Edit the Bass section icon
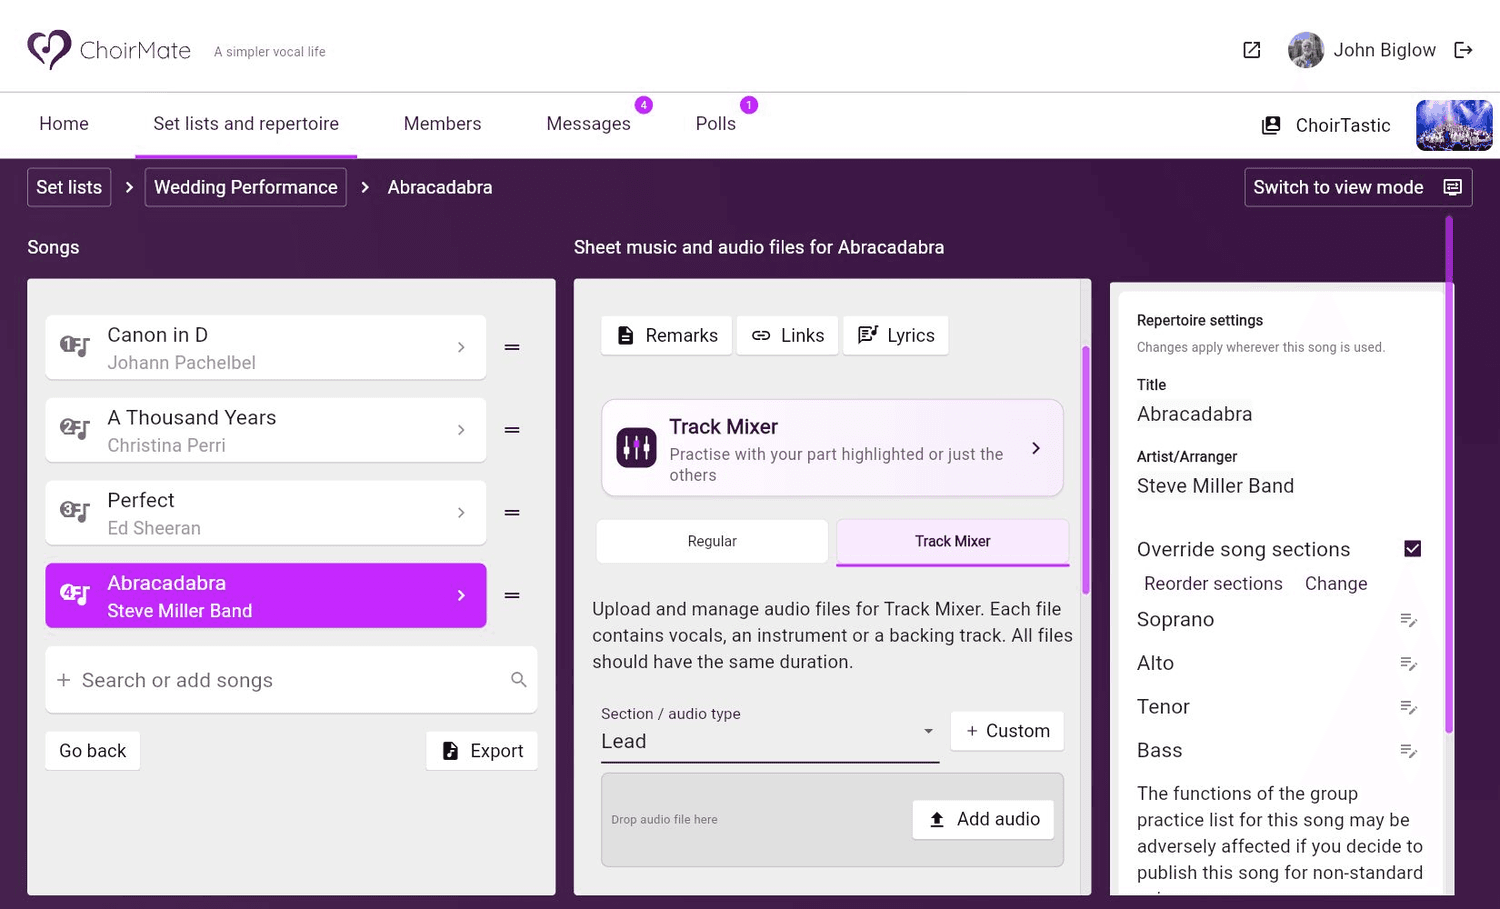This screenshot has height=909, width=1500. point(1408,751)
